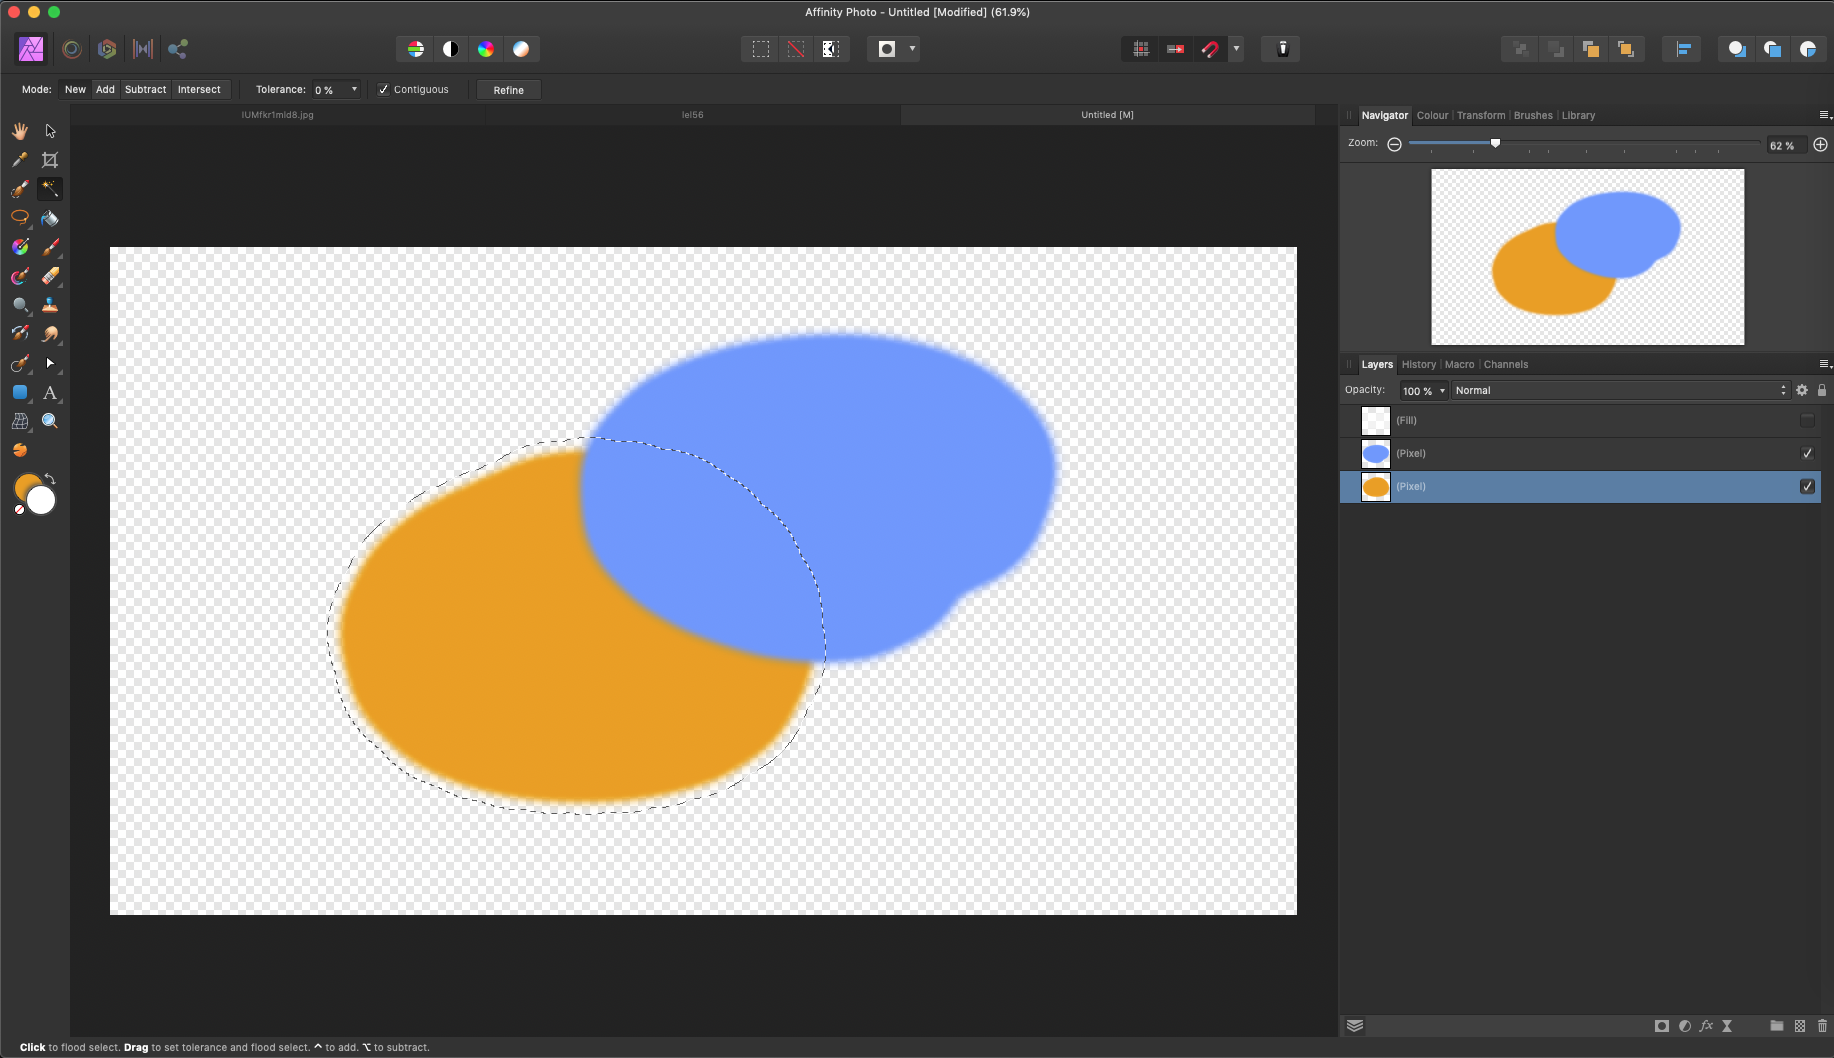The height and width of the screenshot is (1058, 1834).
Task: Open the Tolerance dropdown
Action: click(354, 90)
